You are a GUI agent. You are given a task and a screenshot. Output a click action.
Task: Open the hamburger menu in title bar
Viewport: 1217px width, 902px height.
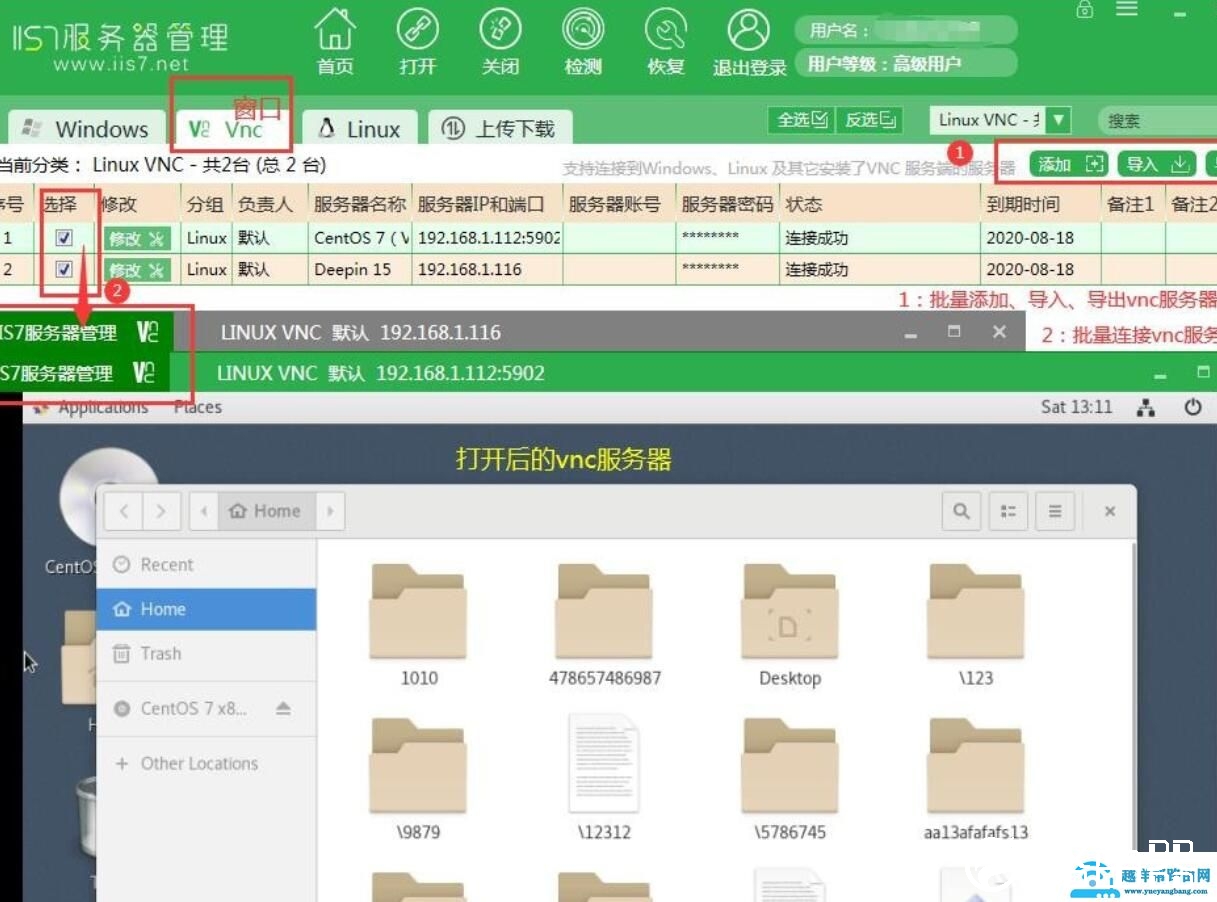coord(1127,9)
